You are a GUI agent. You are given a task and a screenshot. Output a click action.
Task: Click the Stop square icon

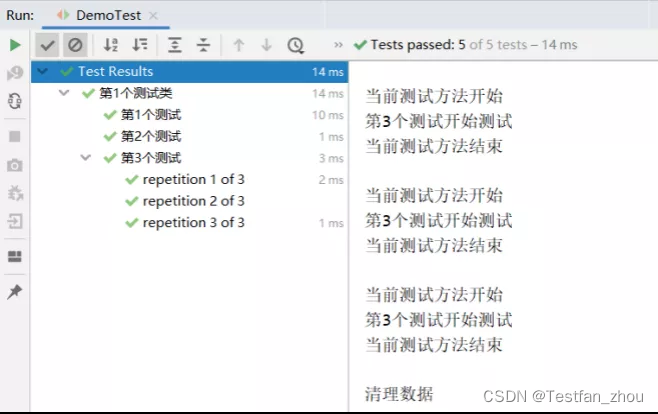15,136
